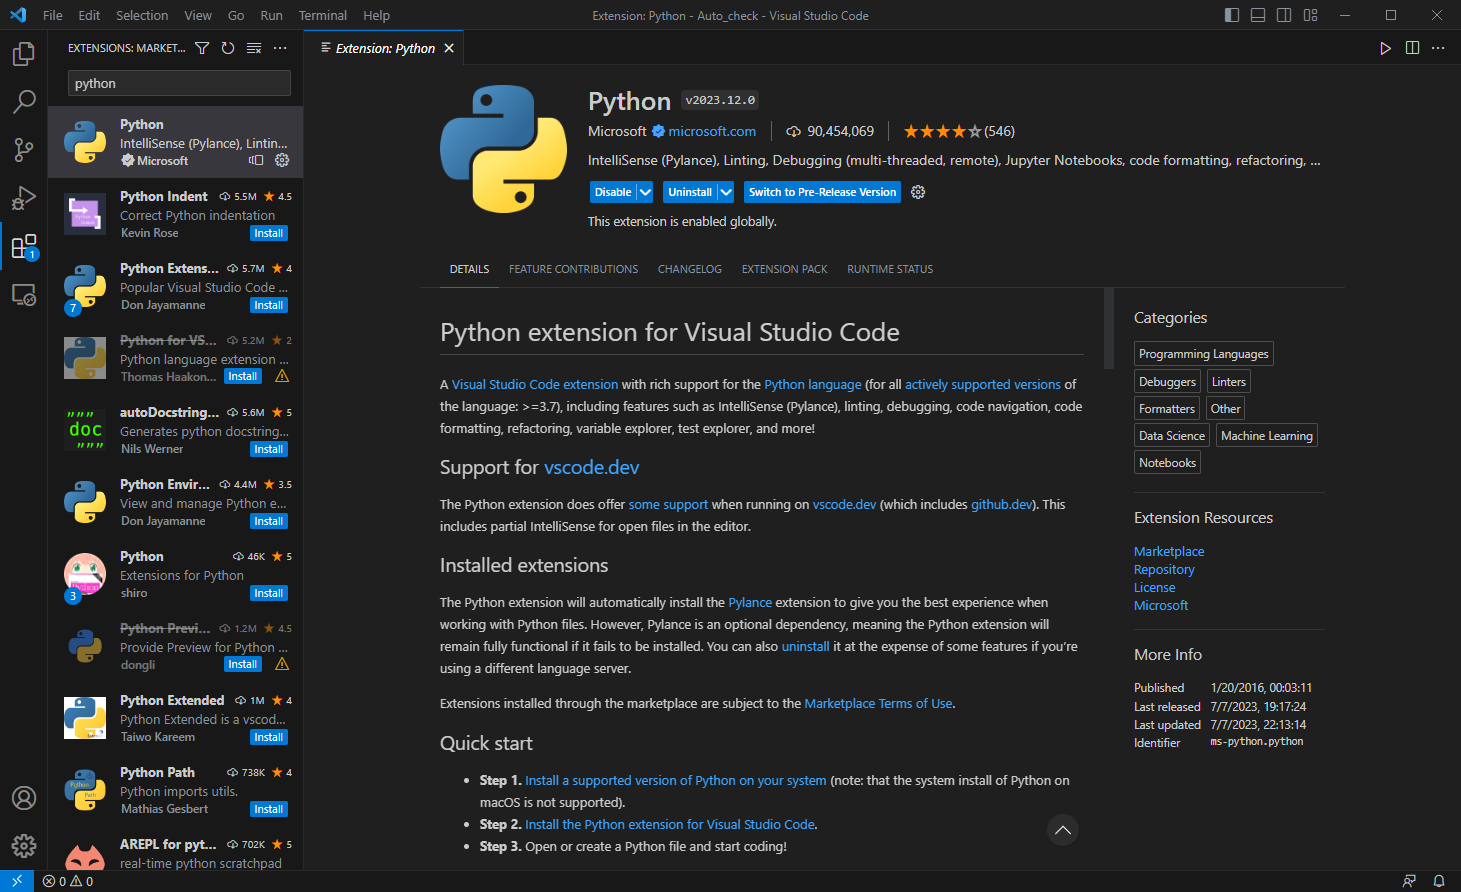This screenshot has width=1461, height=892.
Task: Select Python extension by shiro in list
Action: pos(176,574)
